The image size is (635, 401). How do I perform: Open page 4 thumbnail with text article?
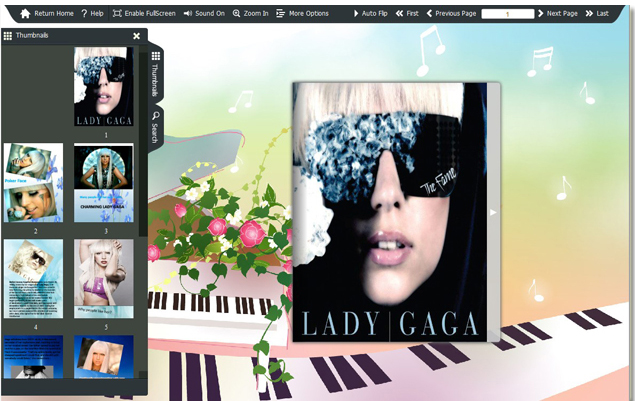point(34,278)
